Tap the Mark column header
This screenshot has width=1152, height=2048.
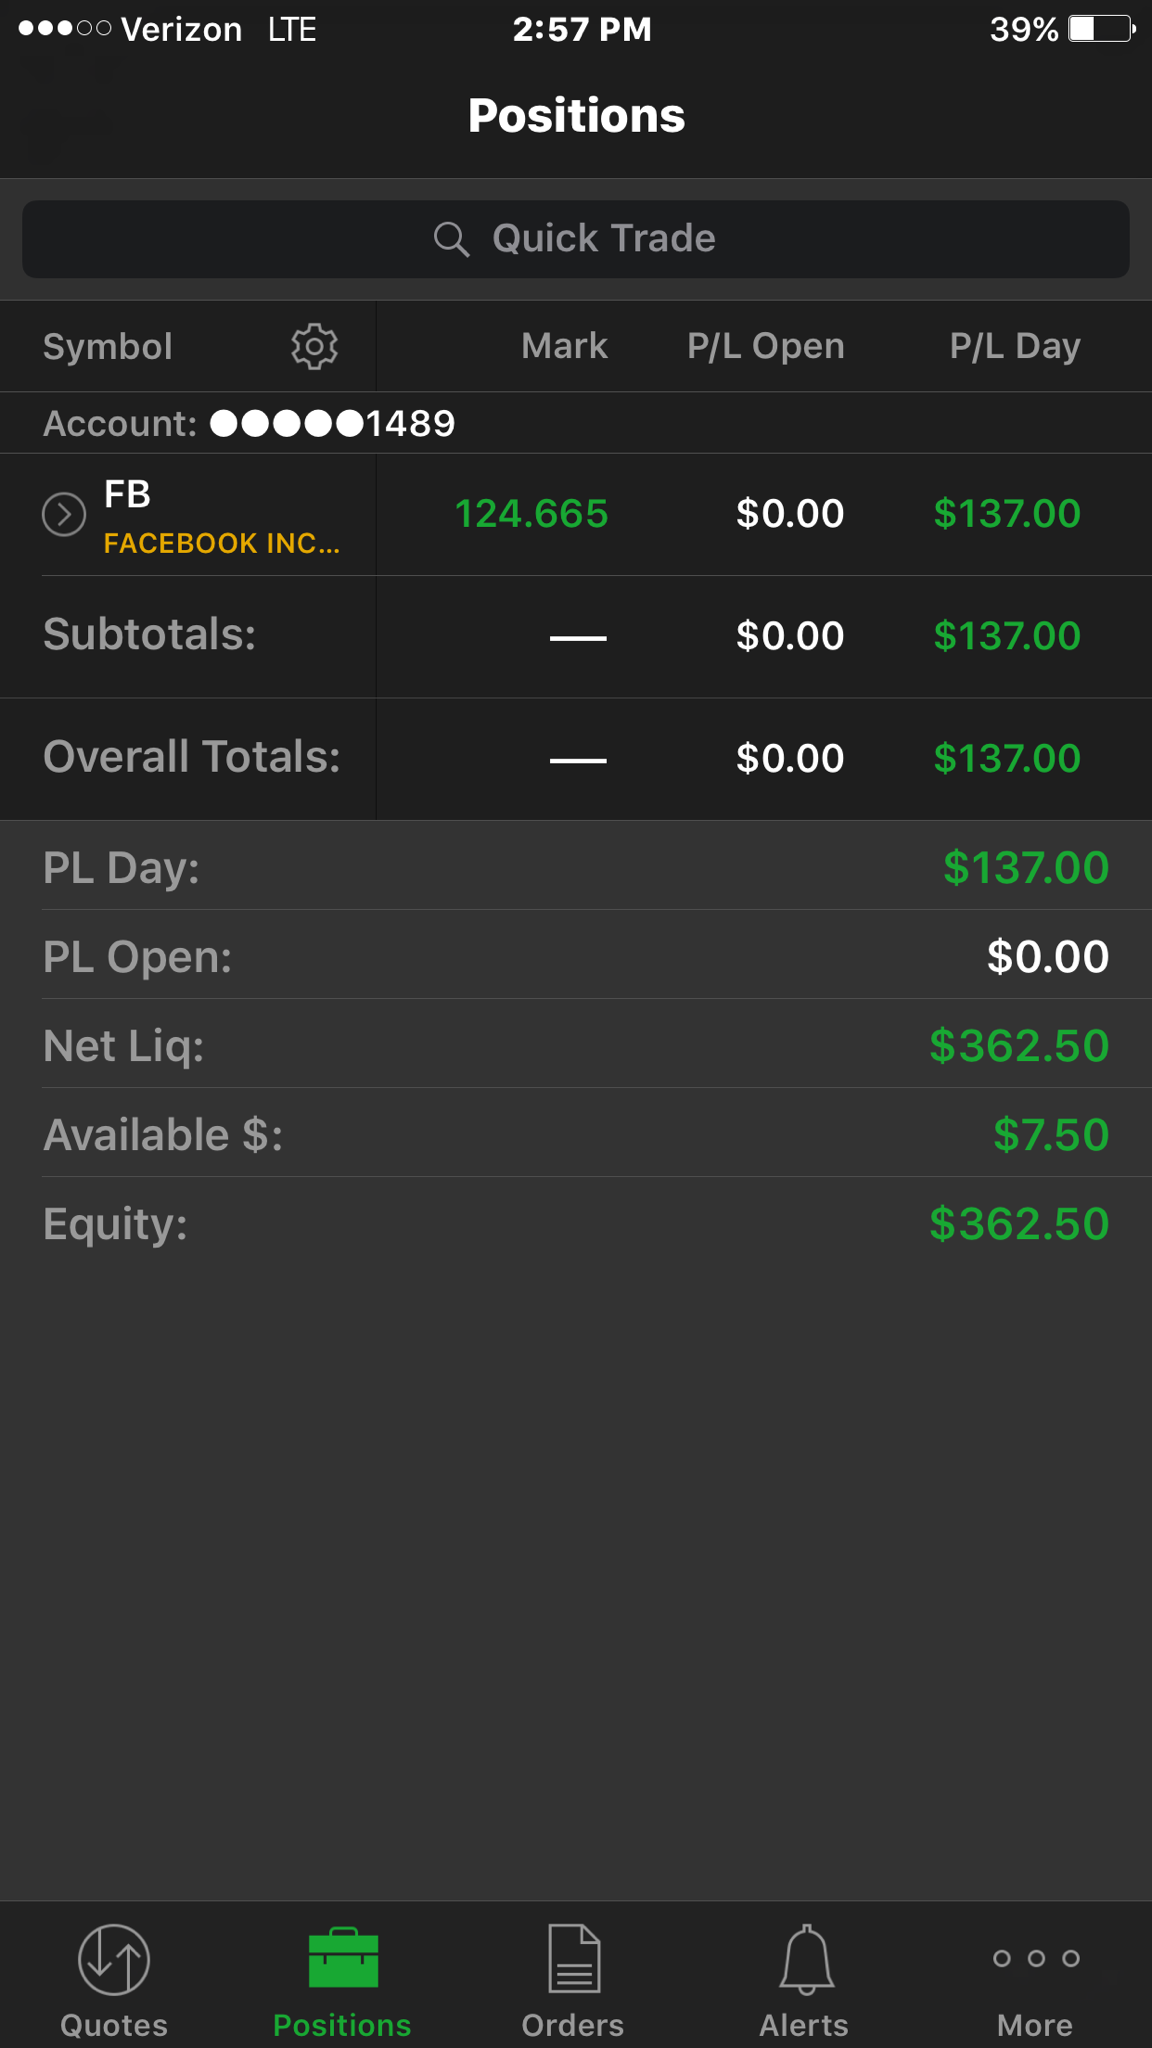[564, 346]
